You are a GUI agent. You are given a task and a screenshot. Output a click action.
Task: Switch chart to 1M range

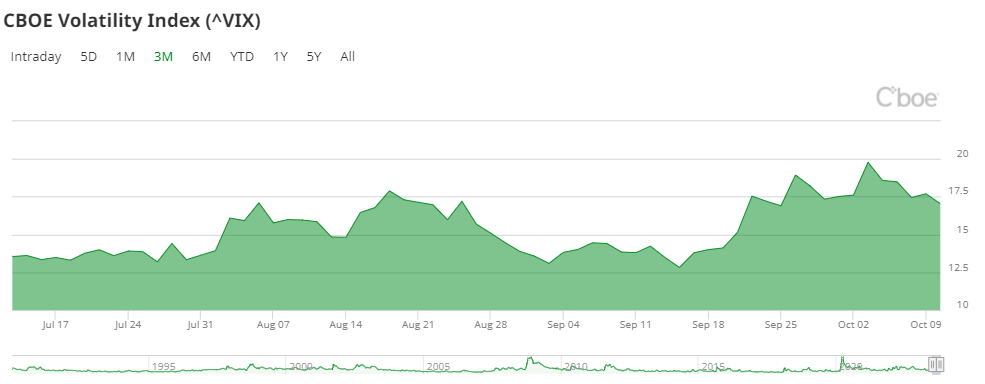coord(126,57)
